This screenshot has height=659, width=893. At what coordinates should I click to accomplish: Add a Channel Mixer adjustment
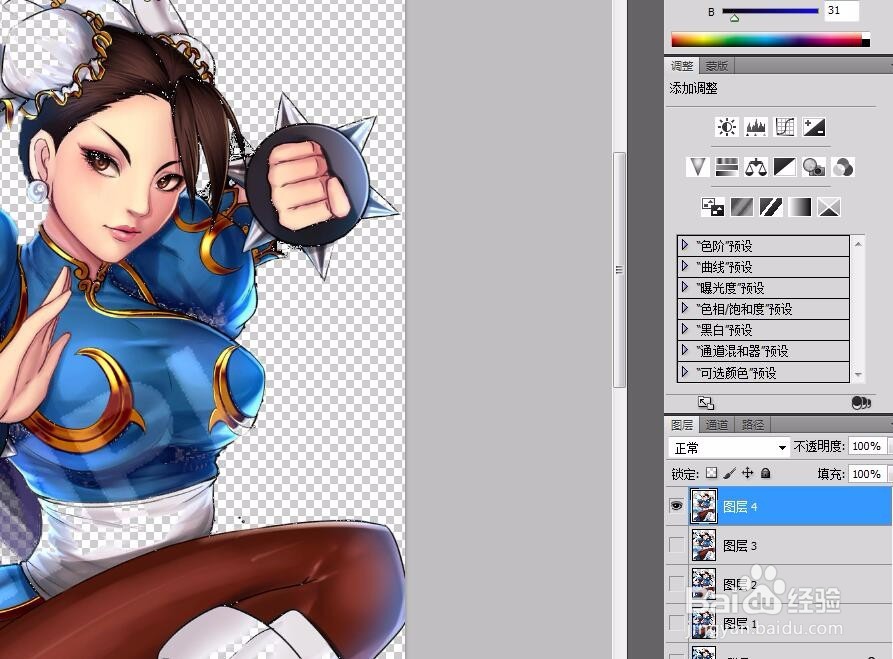tap(843, 167)
